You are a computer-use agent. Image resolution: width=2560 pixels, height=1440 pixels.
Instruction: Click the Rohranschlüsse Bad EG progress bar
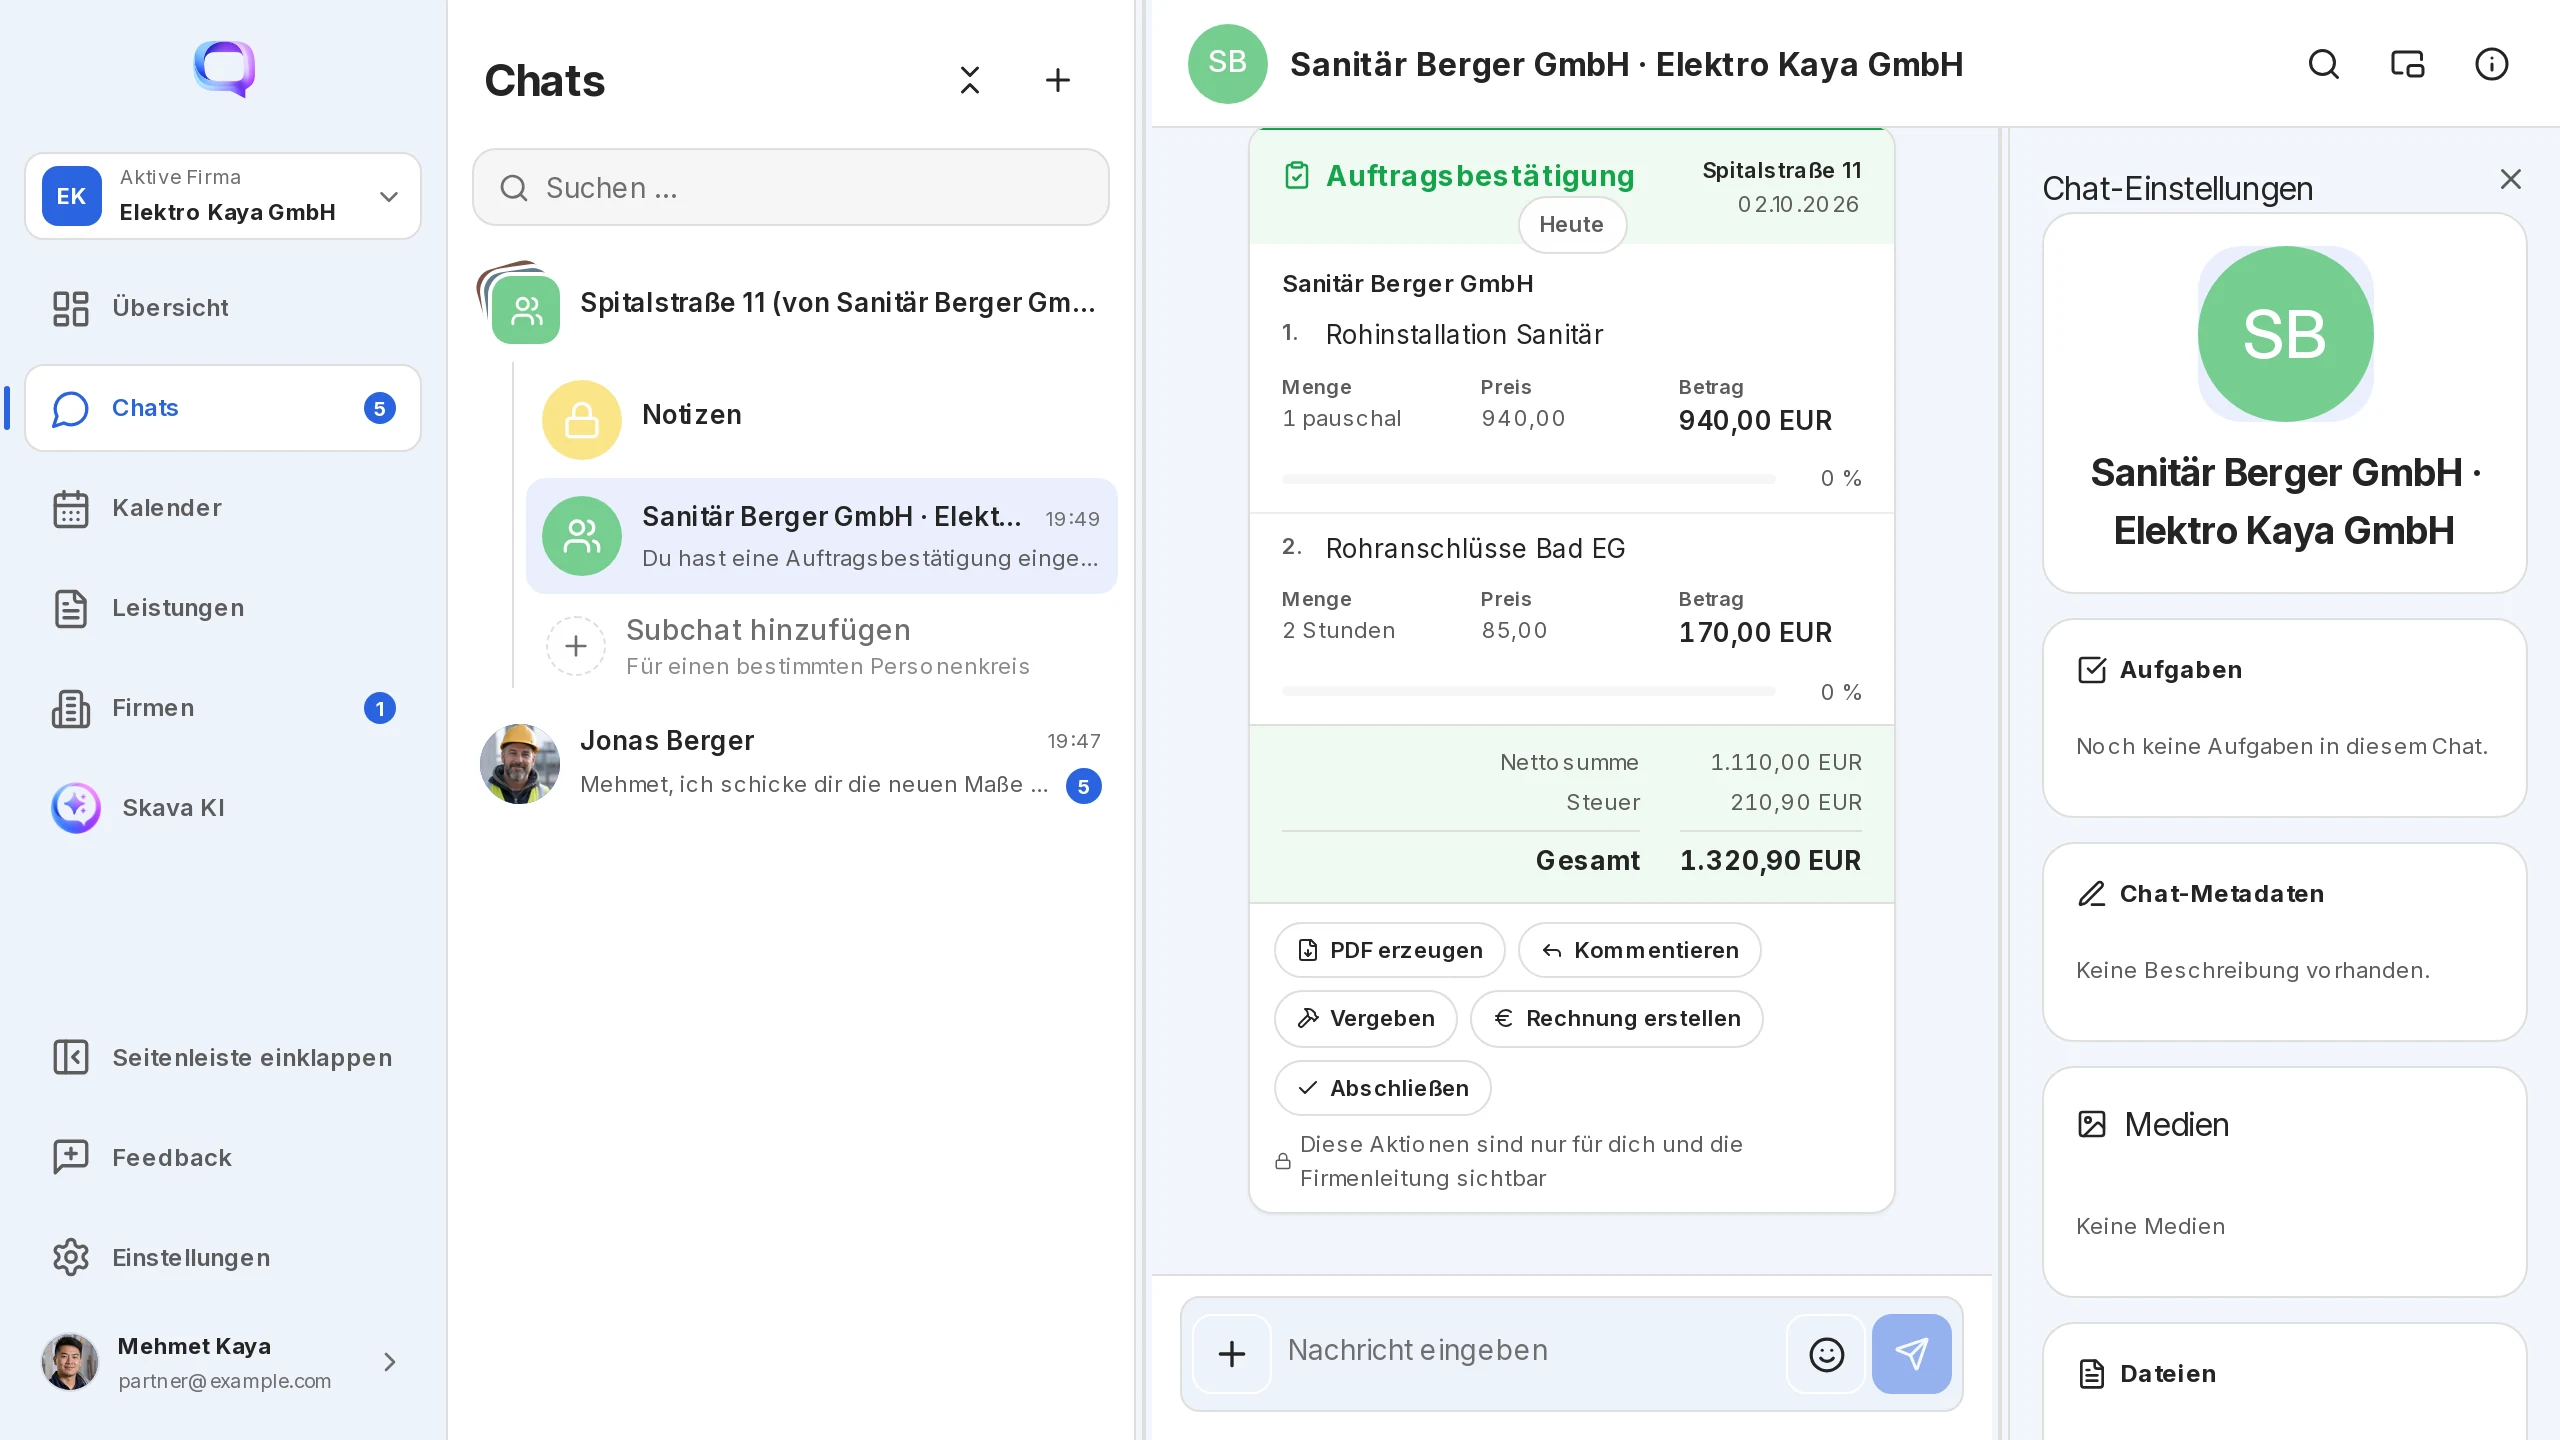(x=1529, y=691)
